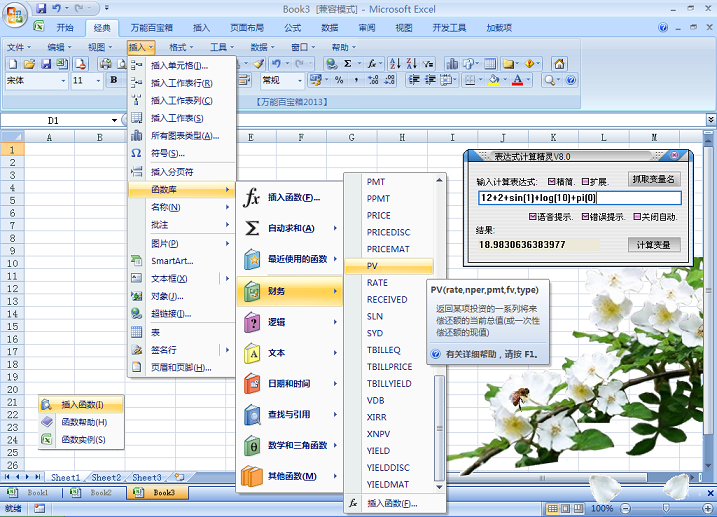The width and height of the screenshot is (717, 517).
Task: Click the fill color paint bucket swatch
Action: [493, 80]
